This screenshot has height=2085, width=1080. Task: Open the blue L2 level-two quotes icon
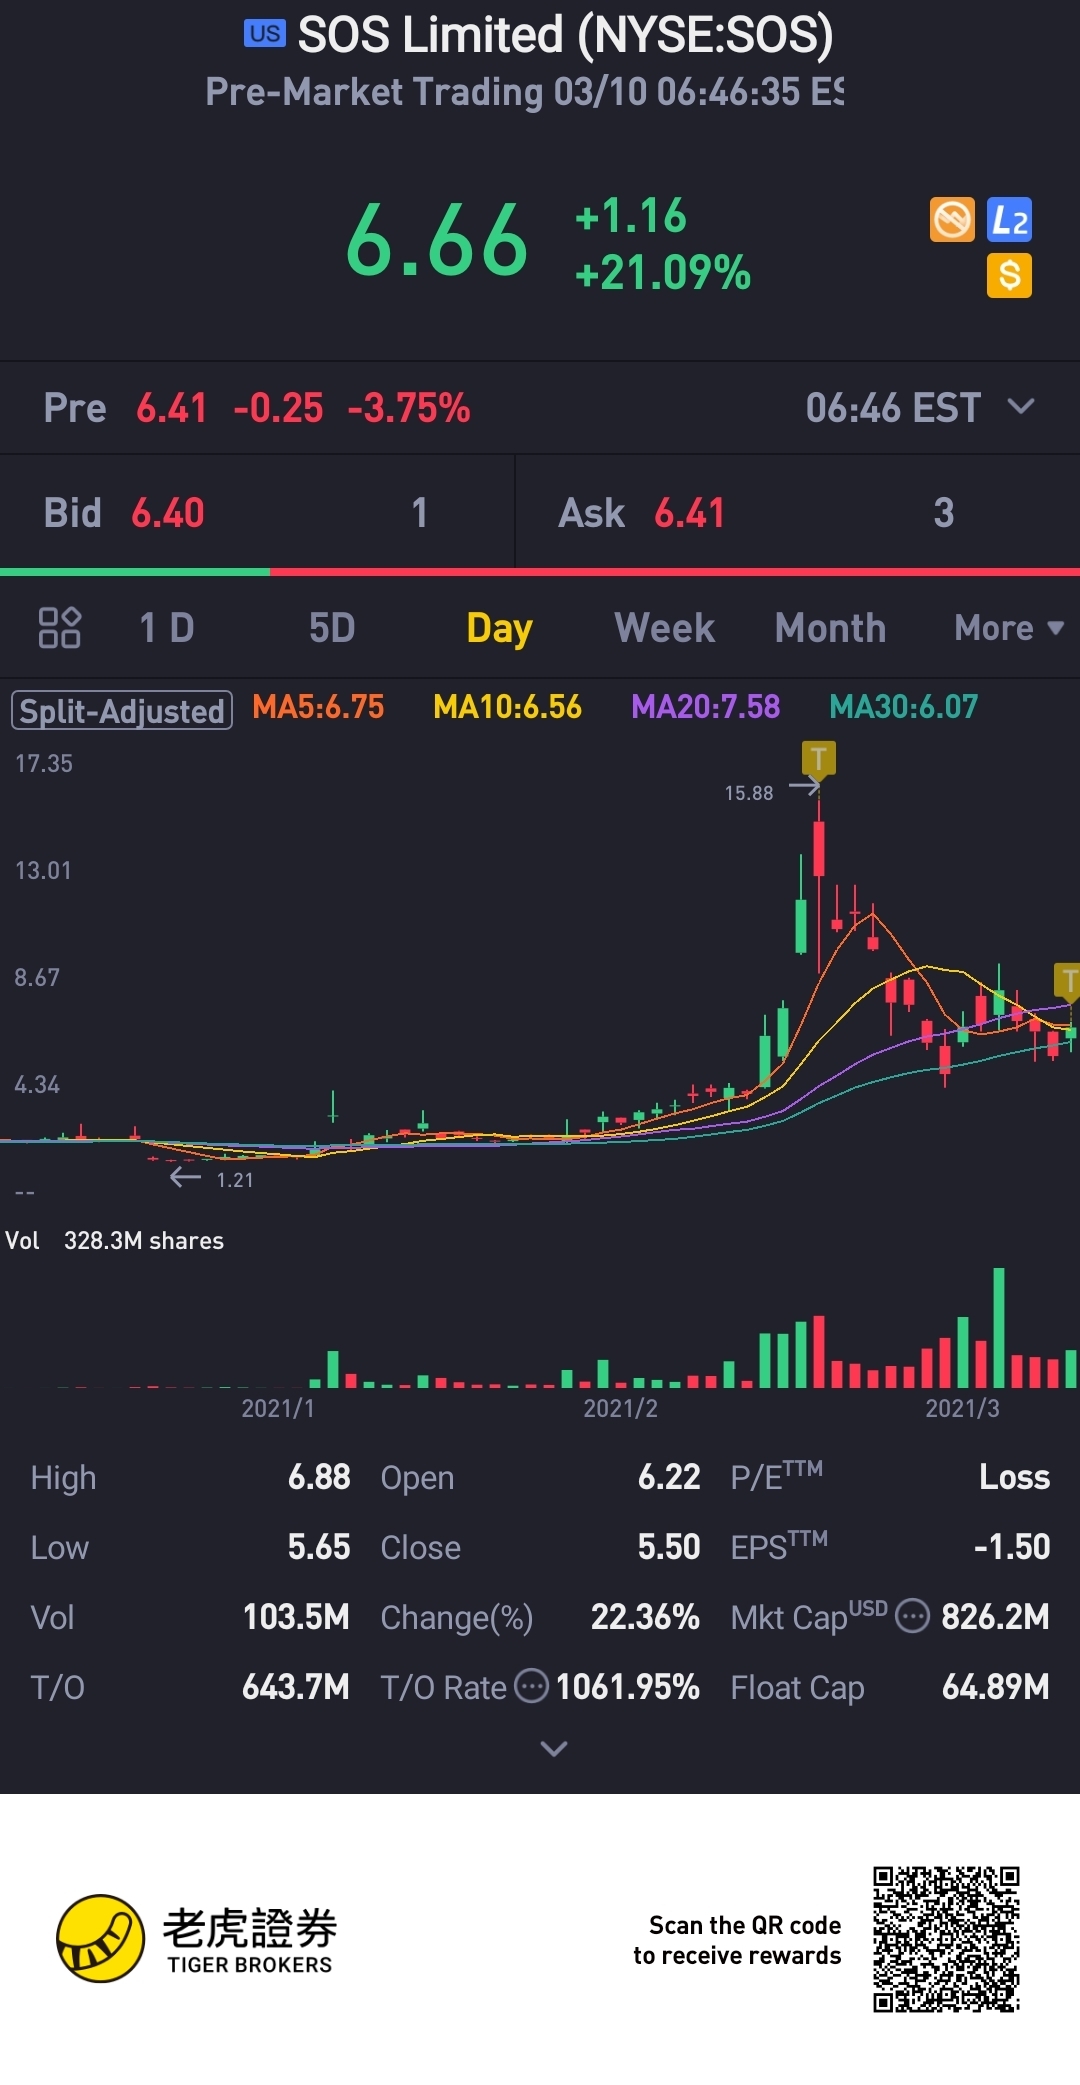(1010, 220)
